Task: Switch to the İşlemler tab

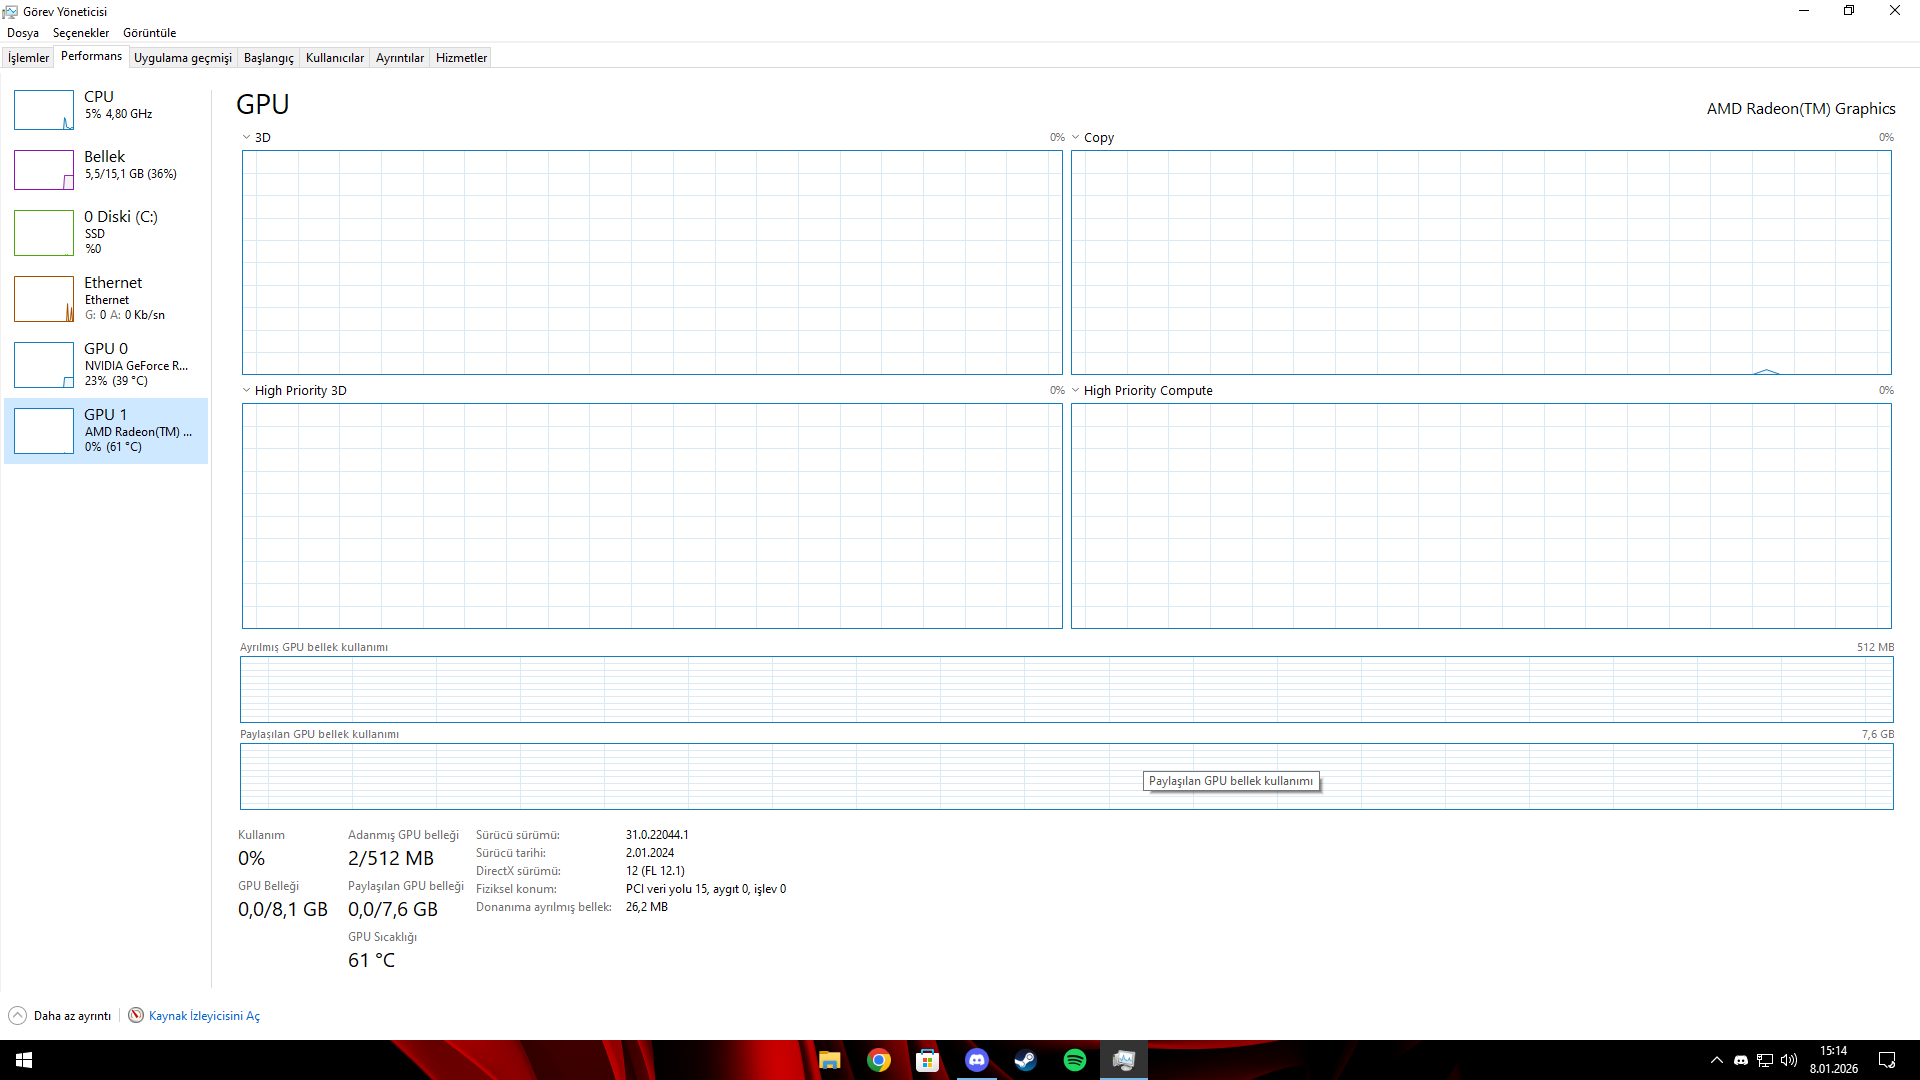Action: coord(28,58)
